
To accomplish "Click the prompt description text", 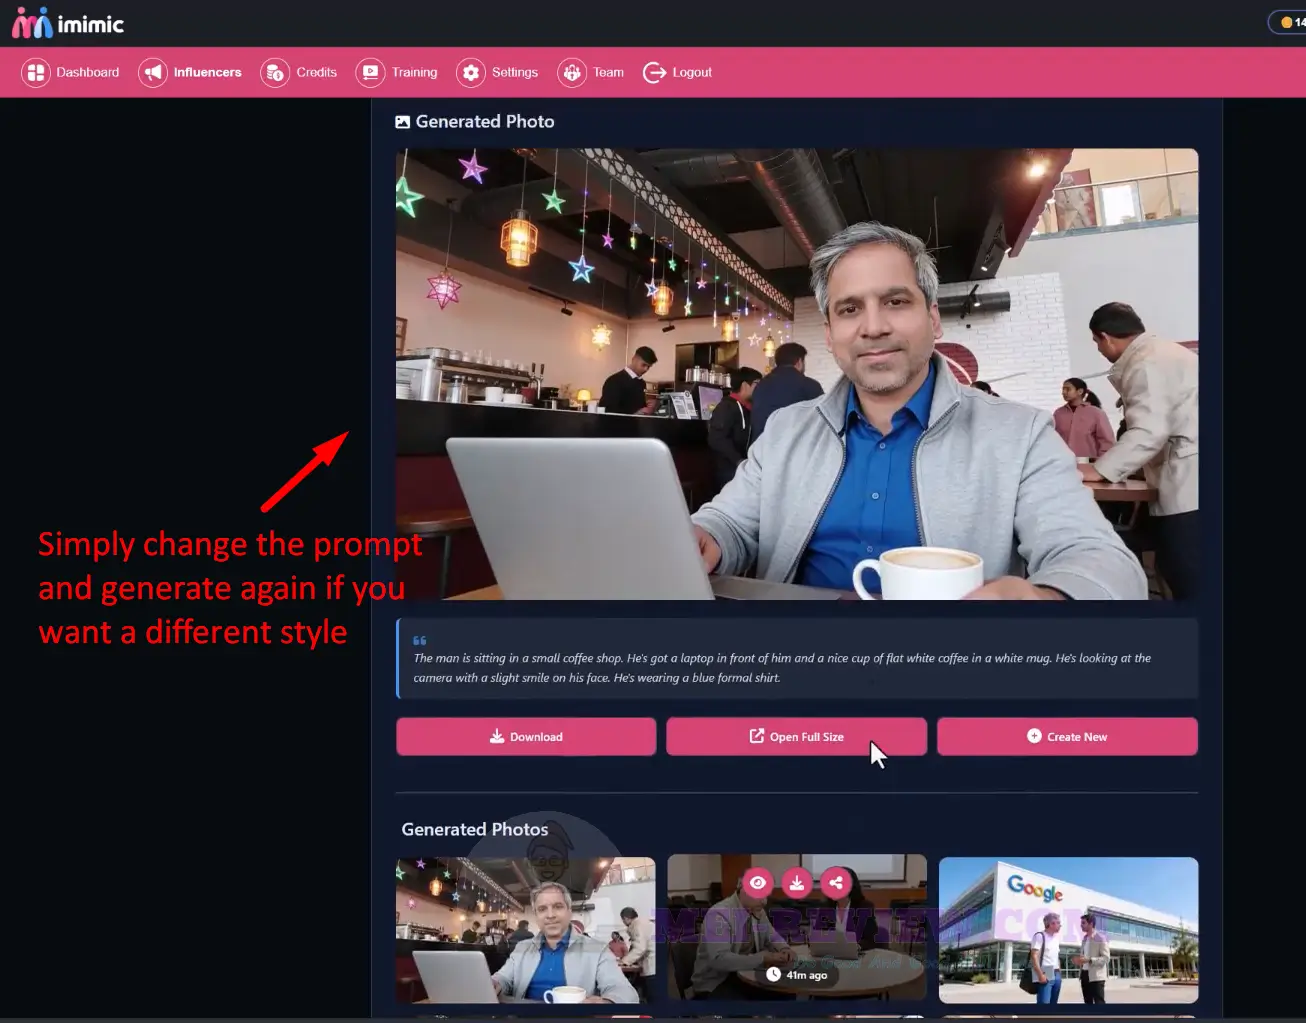I will point(782,668).
